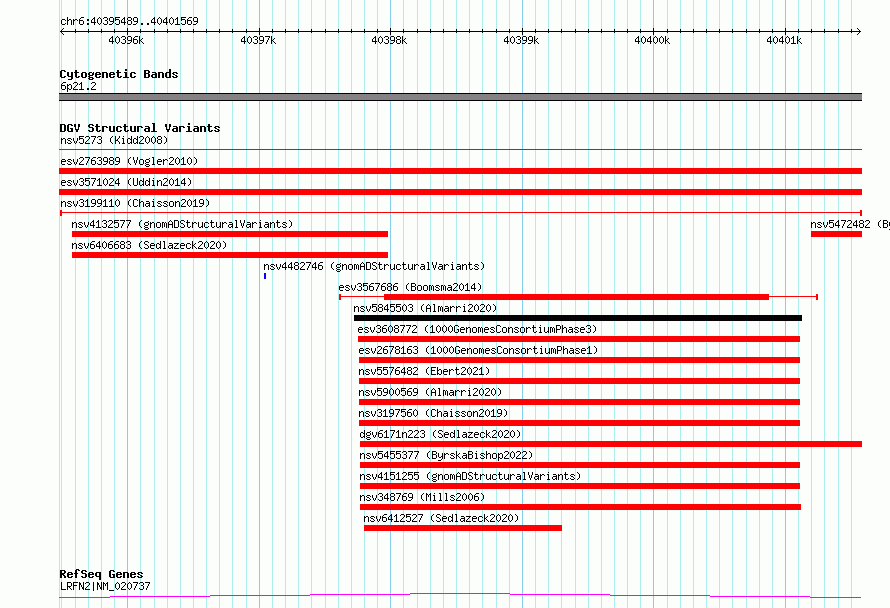Click nsv3197560 (Chaisson2019) label

tap(433, 413)
